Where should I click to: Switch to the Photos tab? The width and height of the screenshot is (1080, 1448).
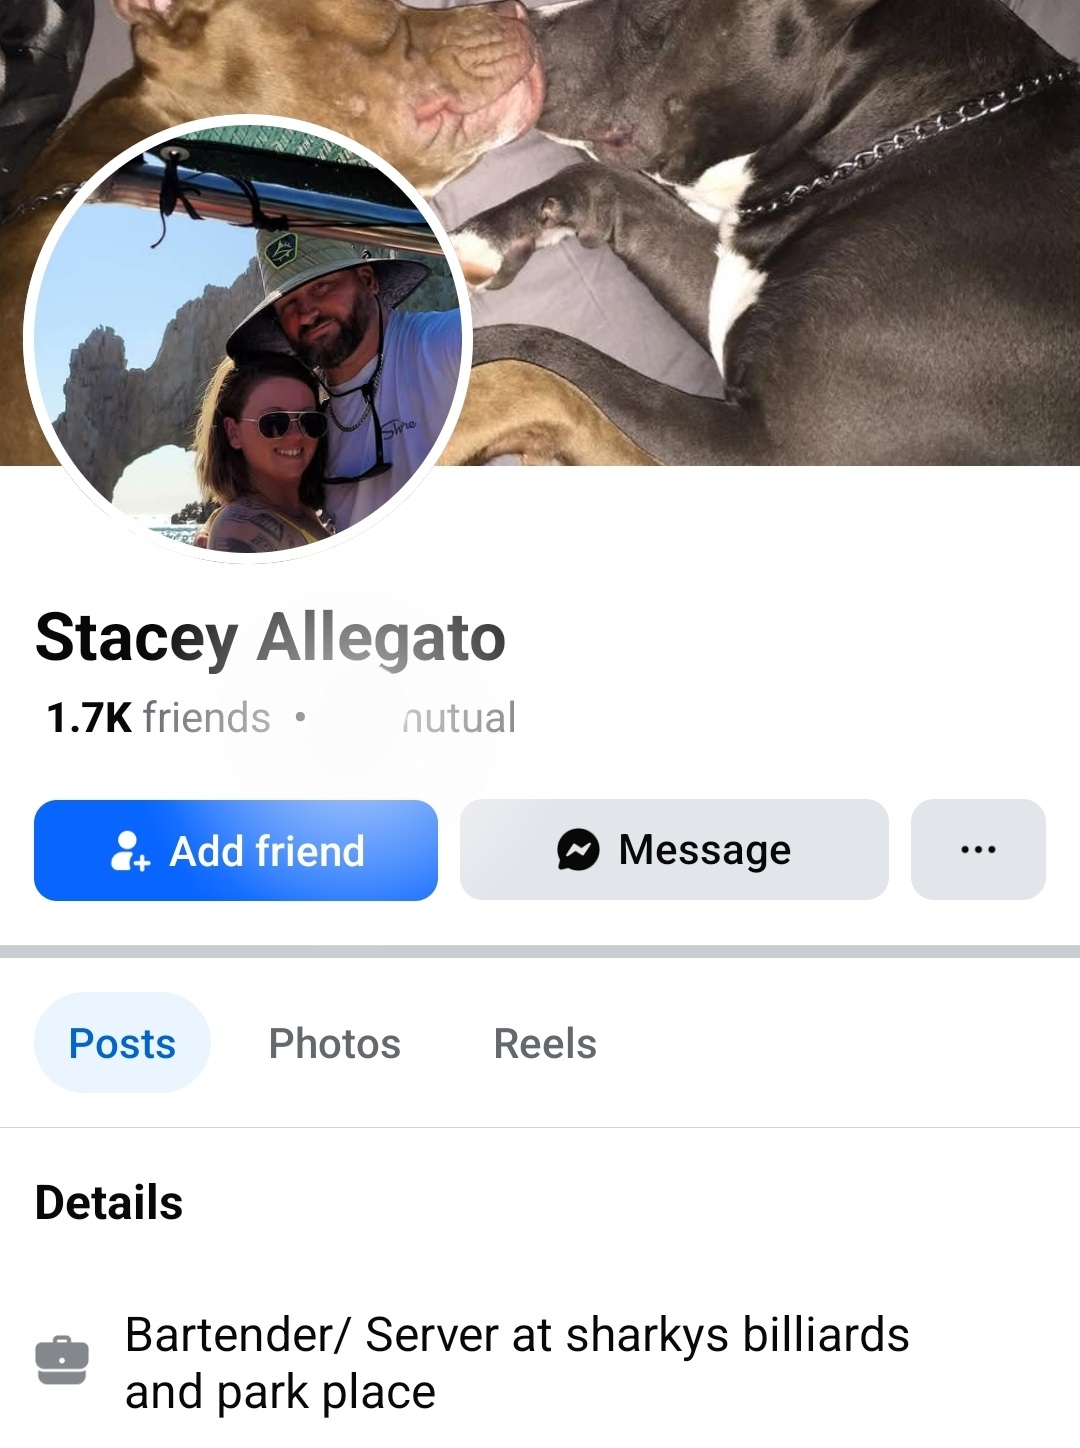point(335,1043)
